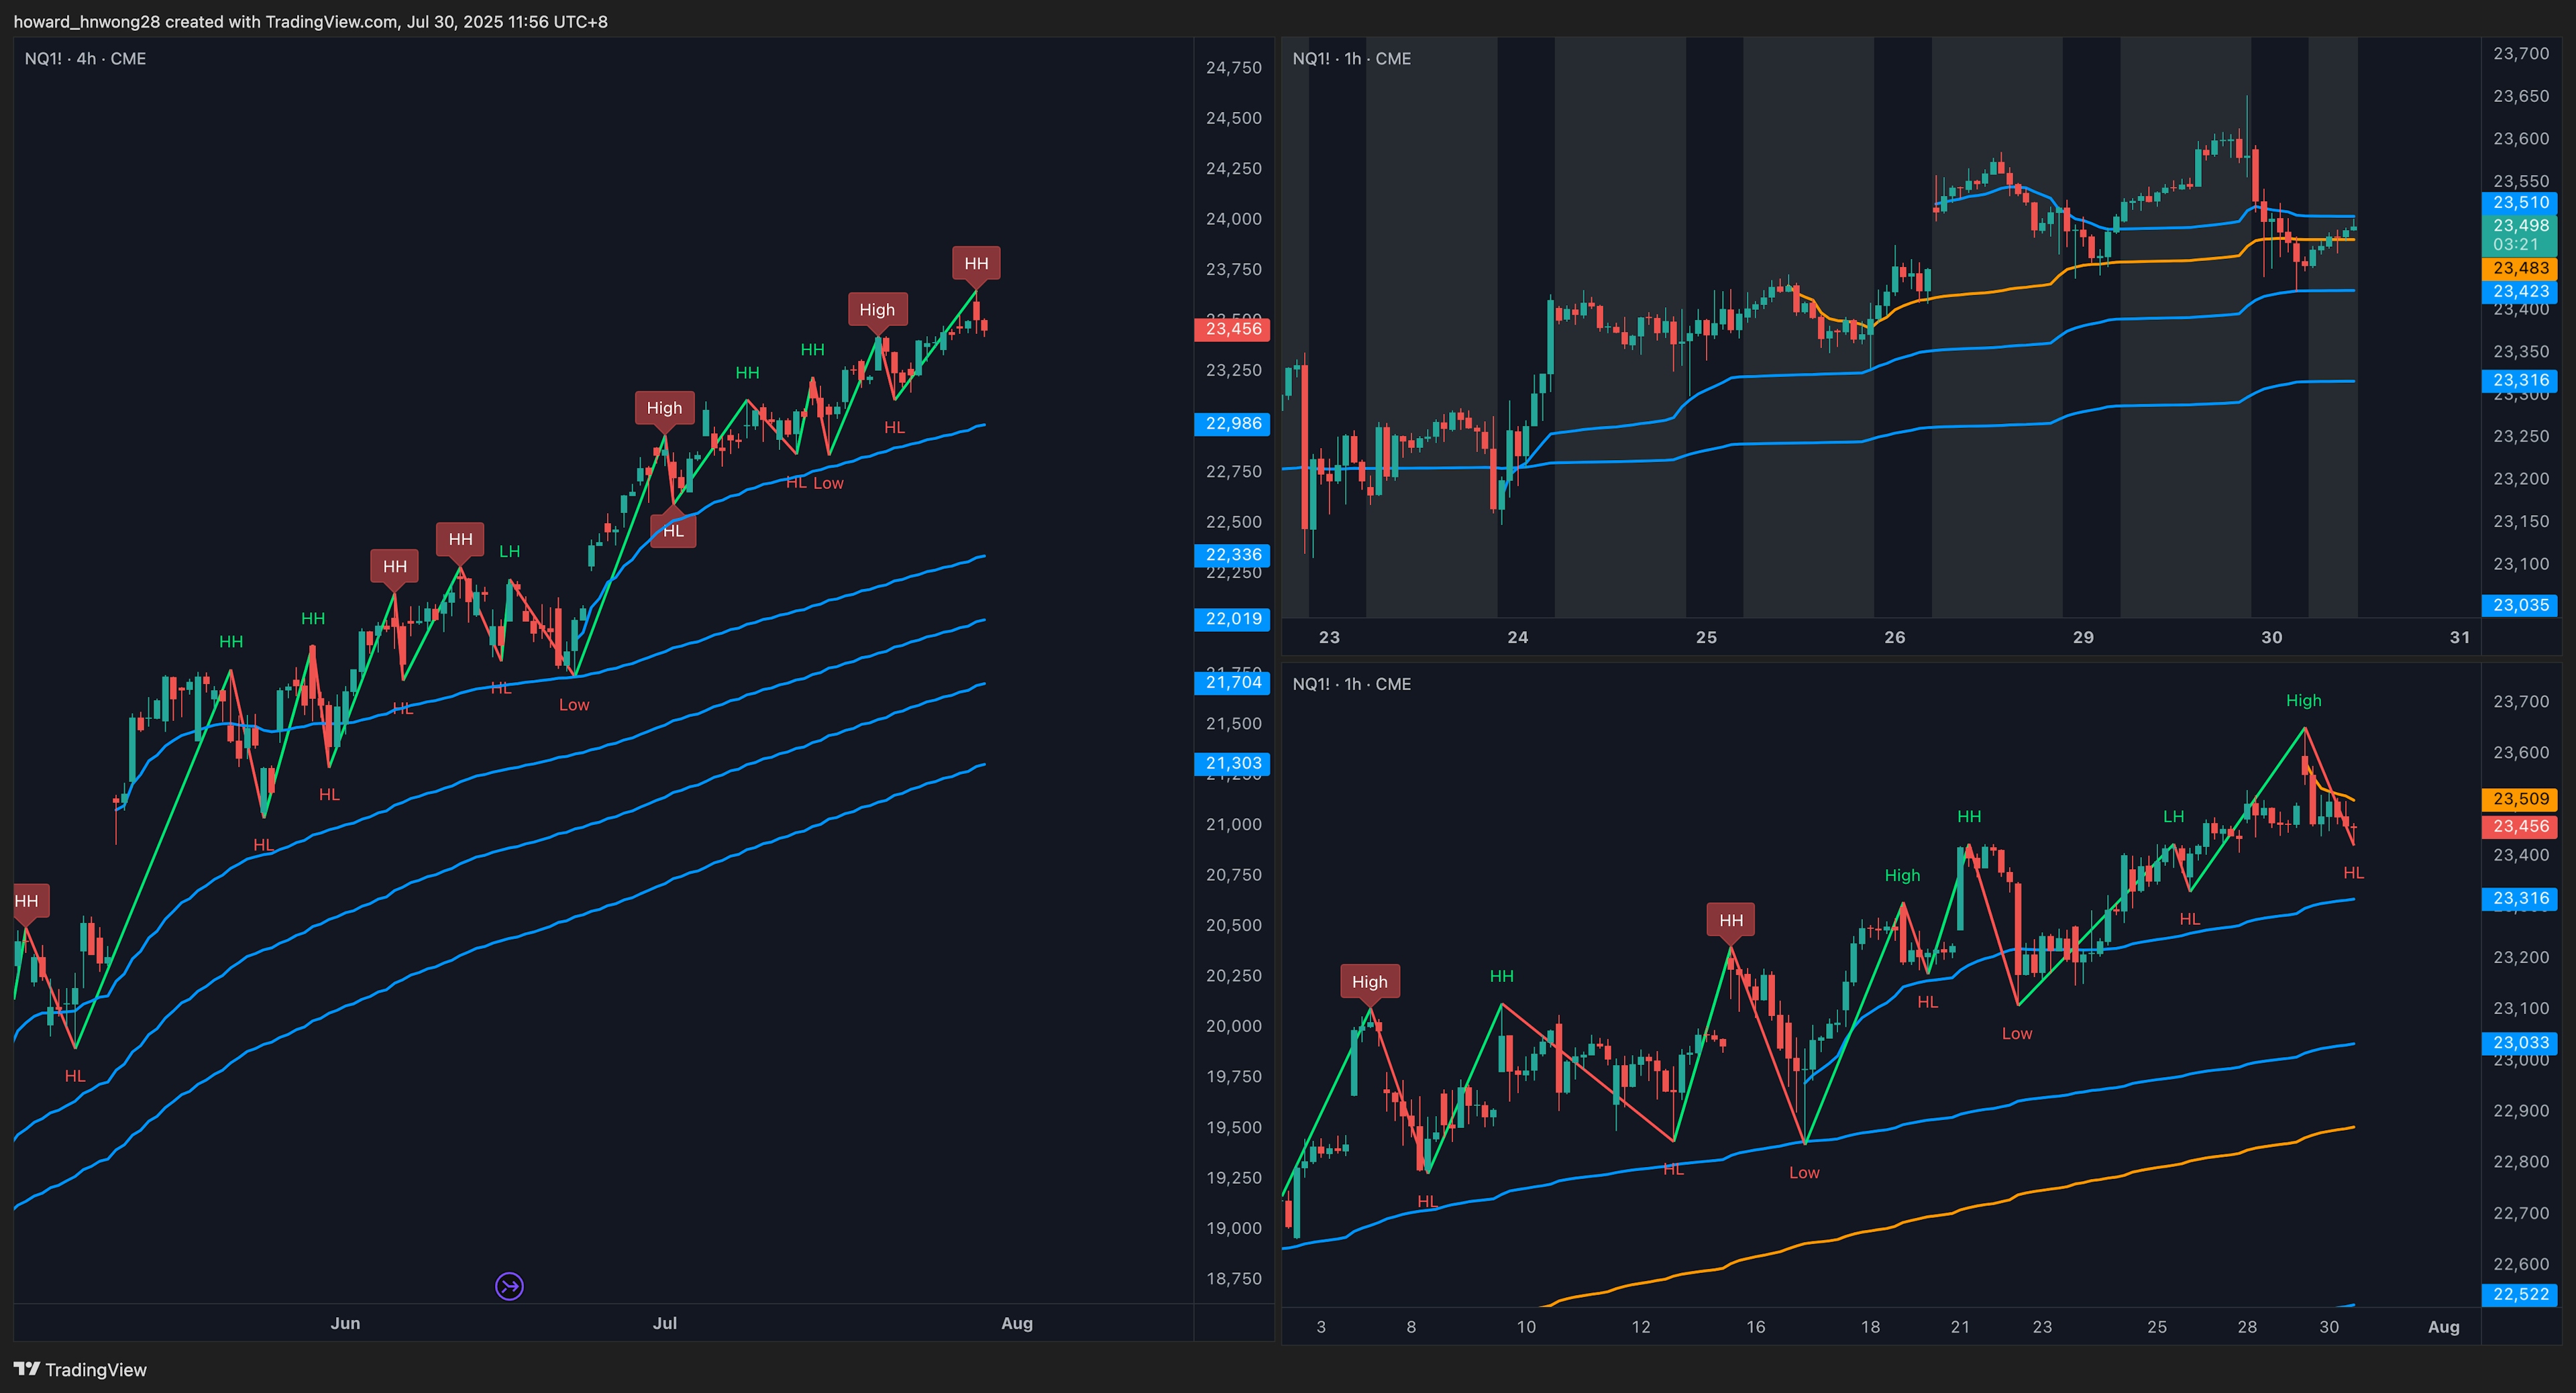Click the blue 23,423 price label on the top right chart

[2520, 291]
